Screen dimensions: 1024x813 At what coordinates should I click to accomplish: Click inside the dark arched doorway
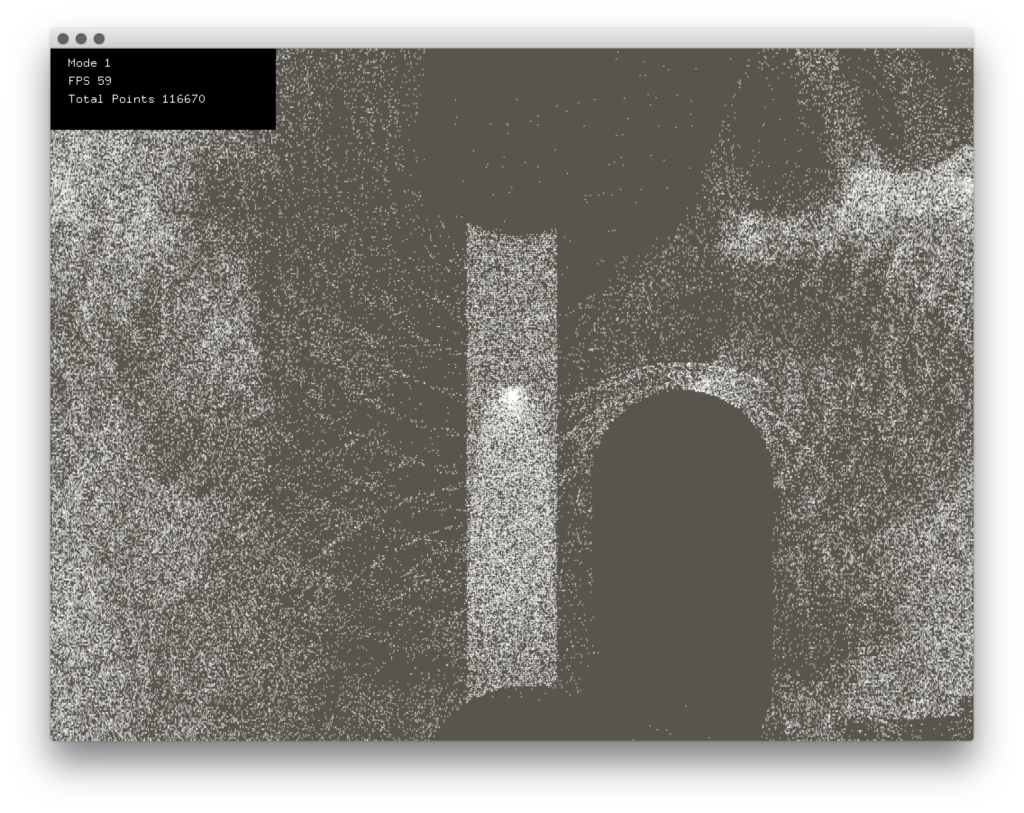pyautogui.click(x=681, y=560)
